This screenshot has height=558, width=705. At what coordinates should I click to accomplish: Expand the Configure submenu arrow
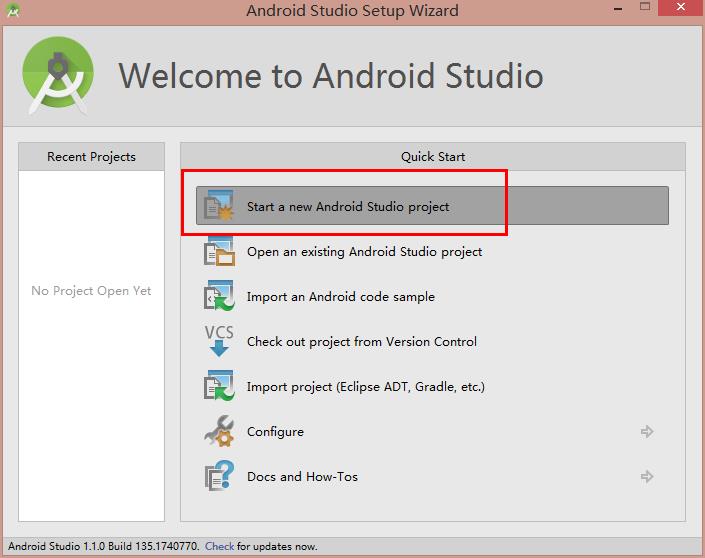(647, 431)
